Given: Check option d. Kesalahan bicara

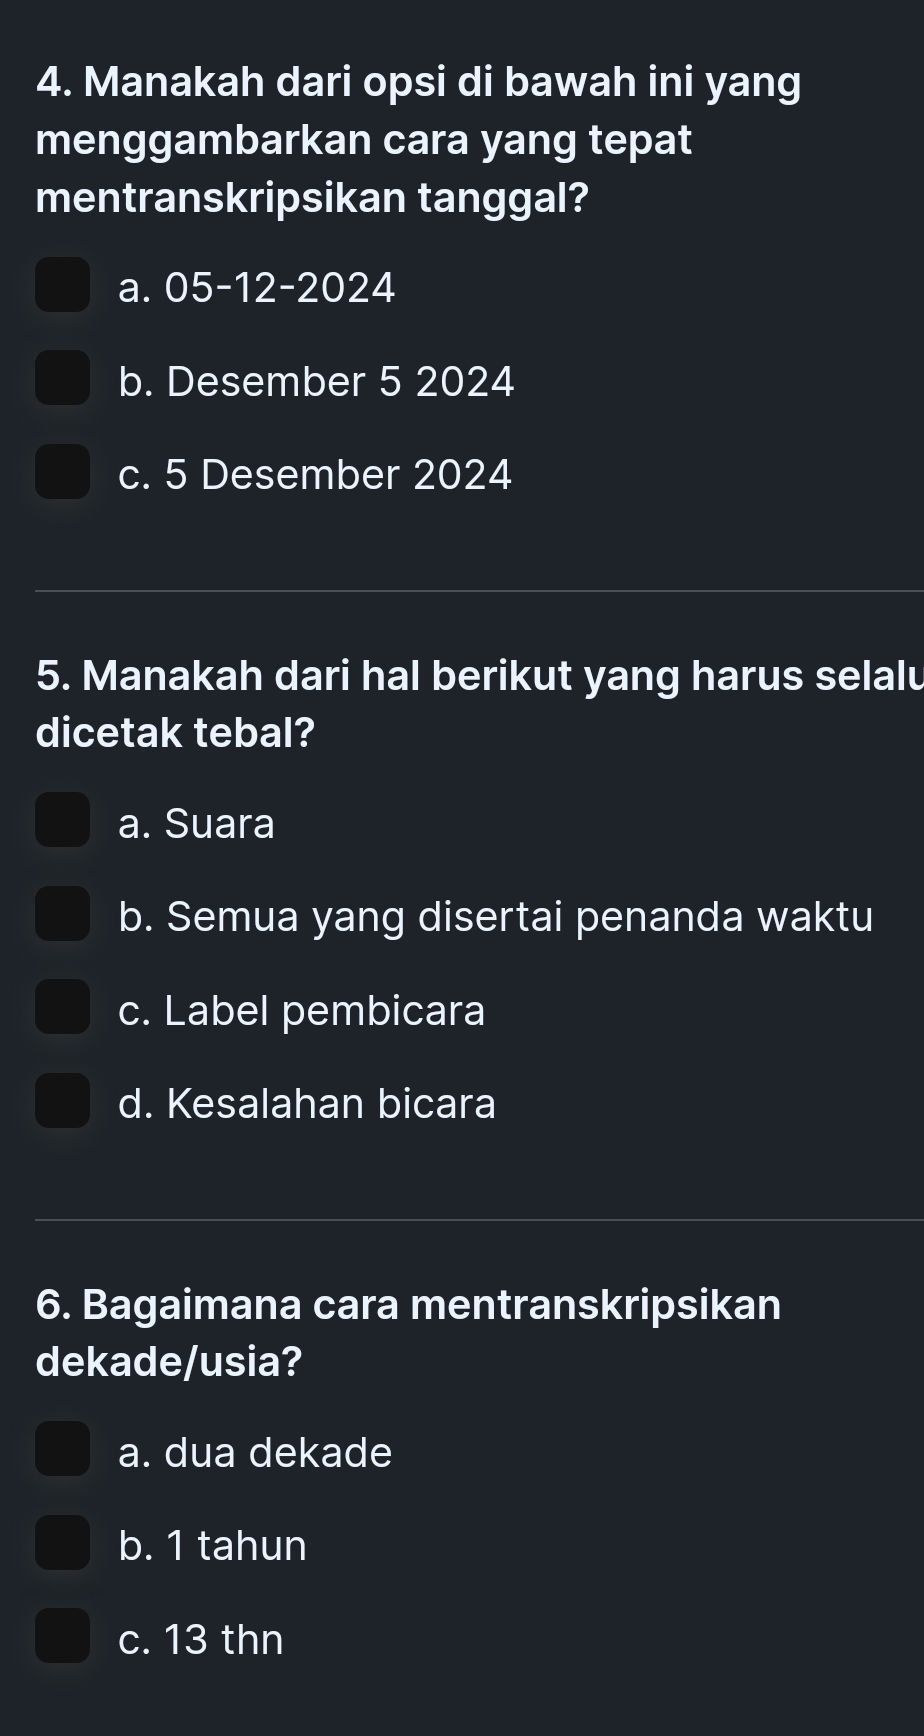Looking at the screenshot, I should pos(62,1103).
